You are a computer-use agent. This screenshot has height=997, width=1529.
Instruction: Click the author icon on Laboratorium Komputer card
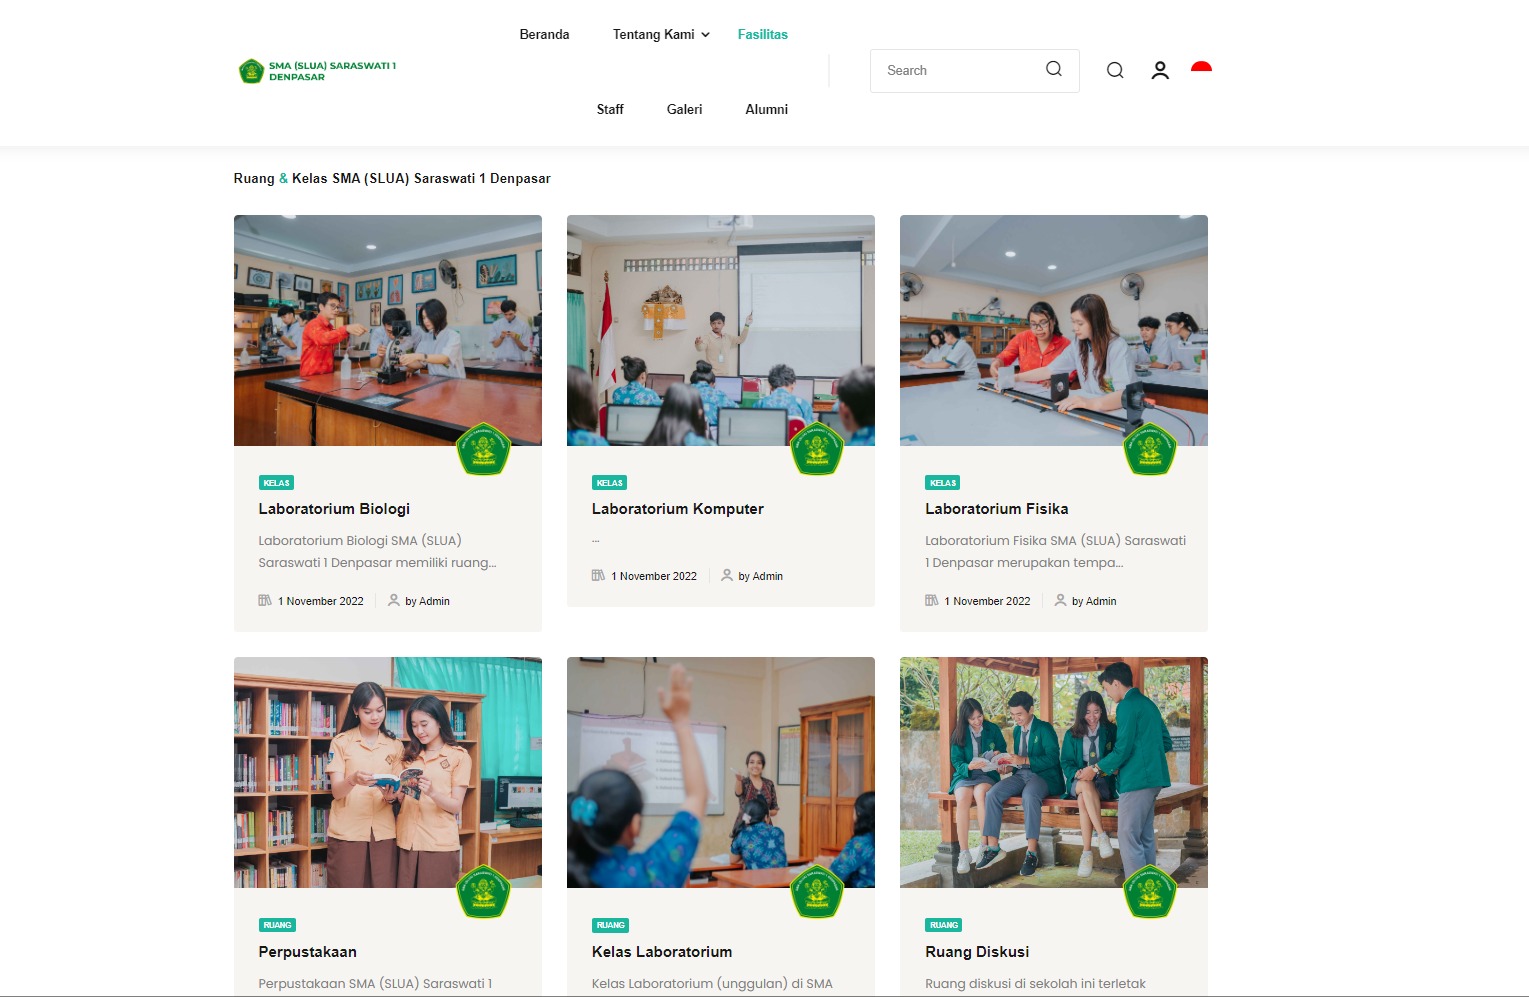pyautogui.click(x=727, y=575)
